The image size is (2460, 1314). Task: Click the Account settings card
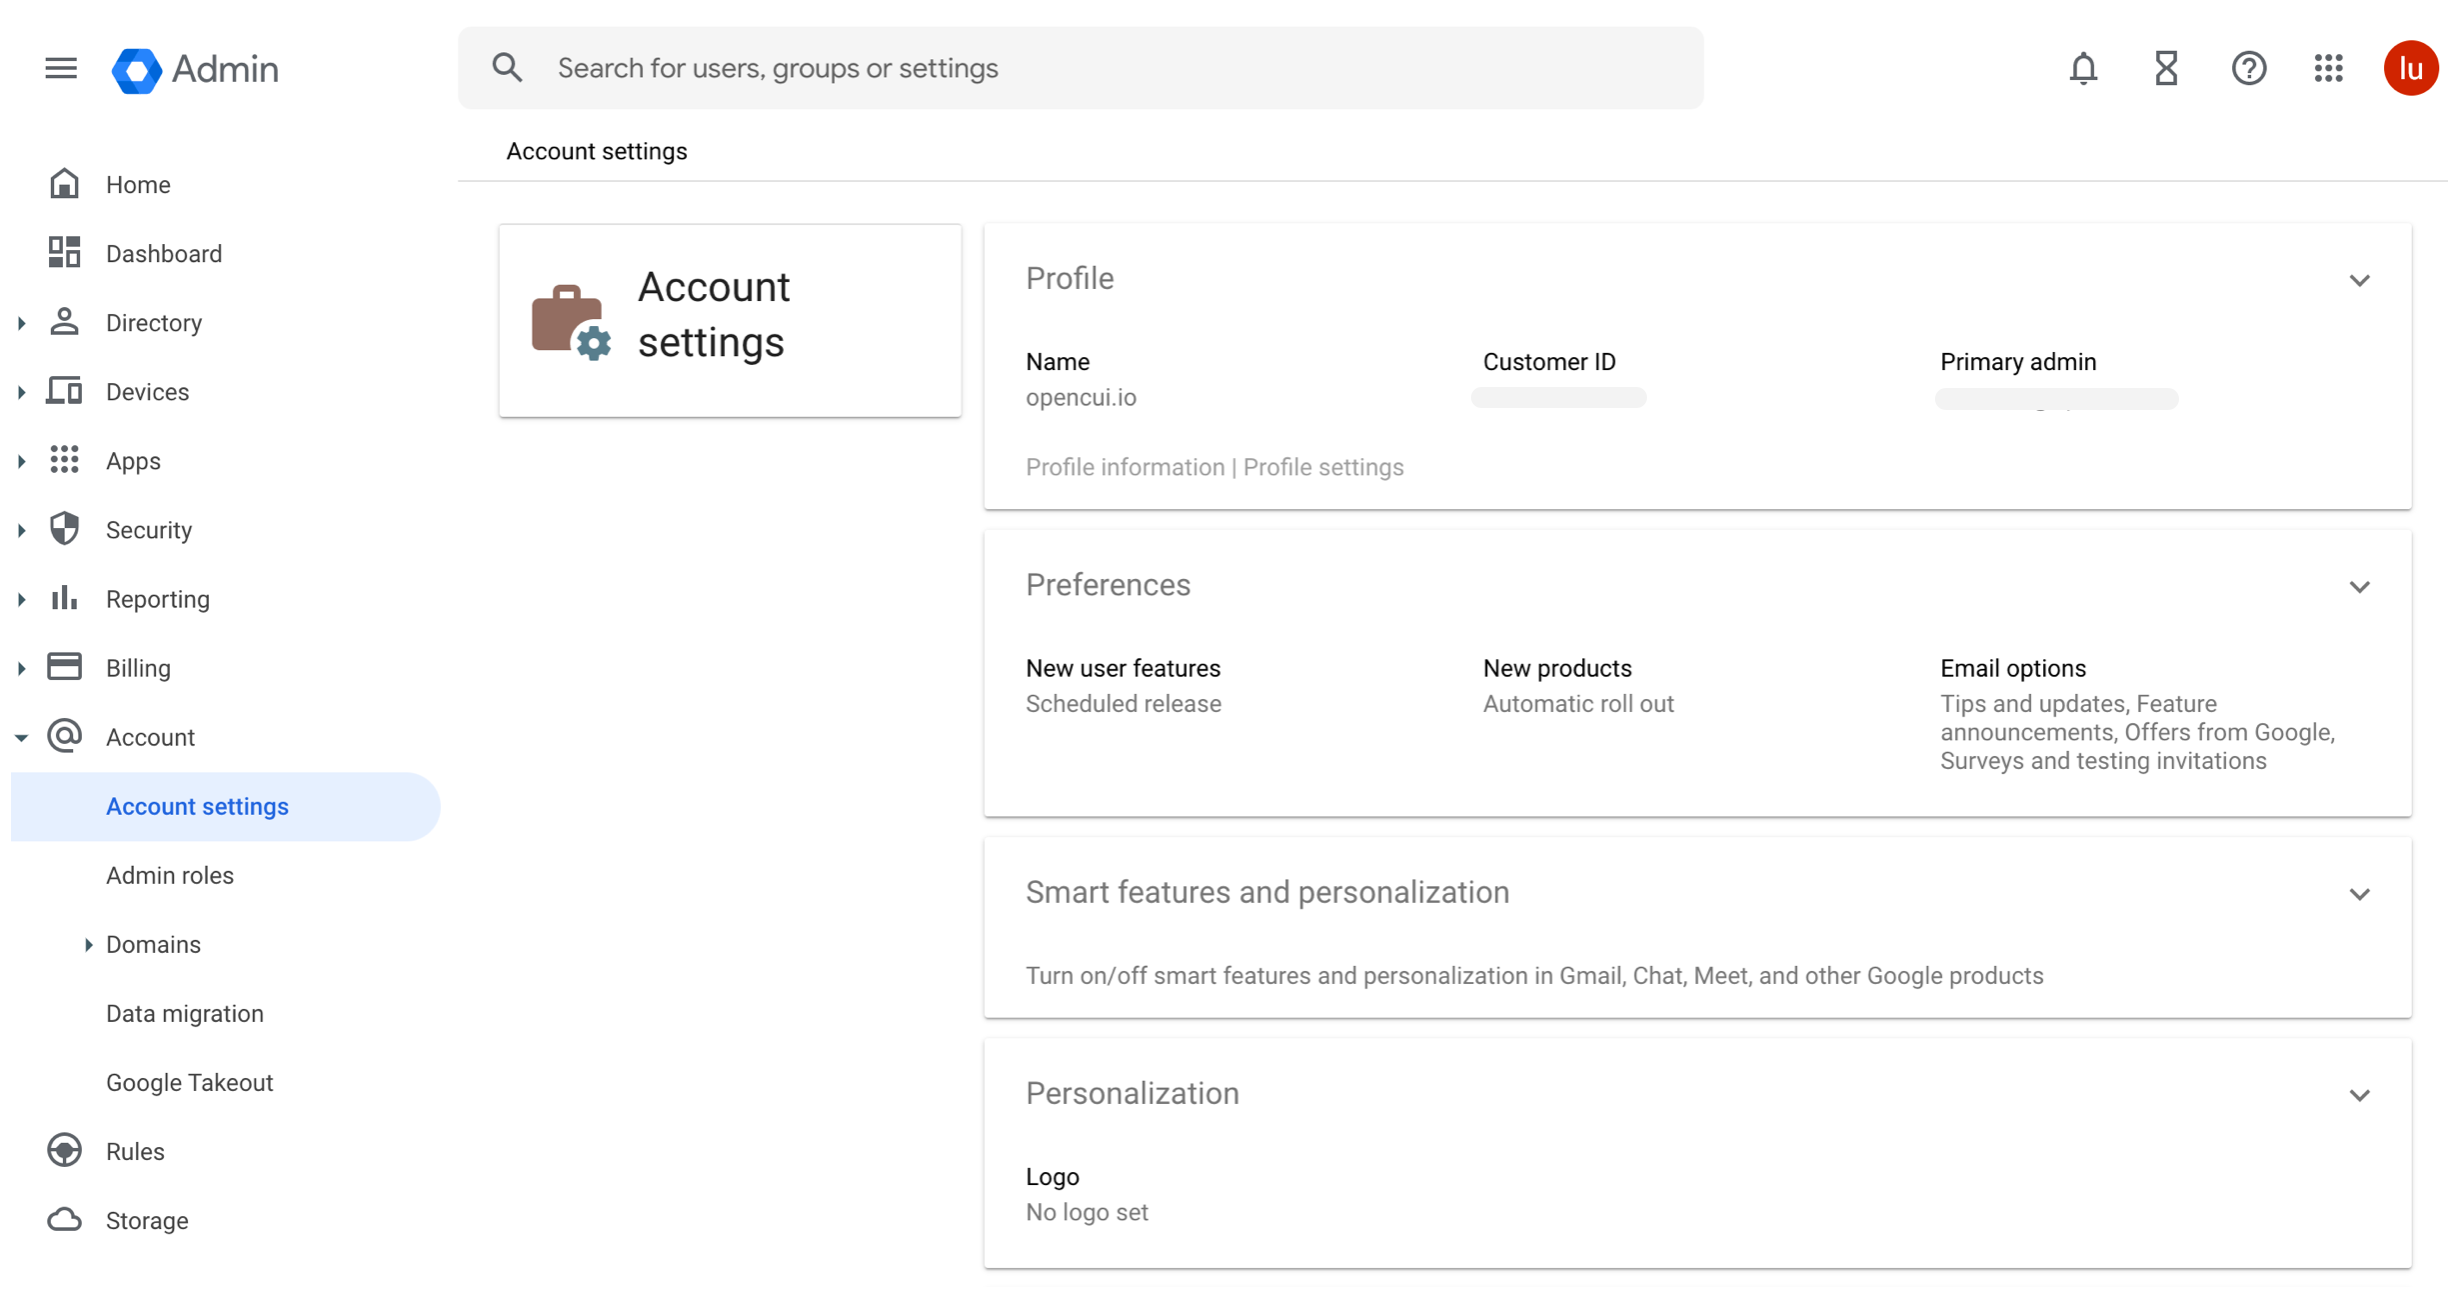pos(729,320)
